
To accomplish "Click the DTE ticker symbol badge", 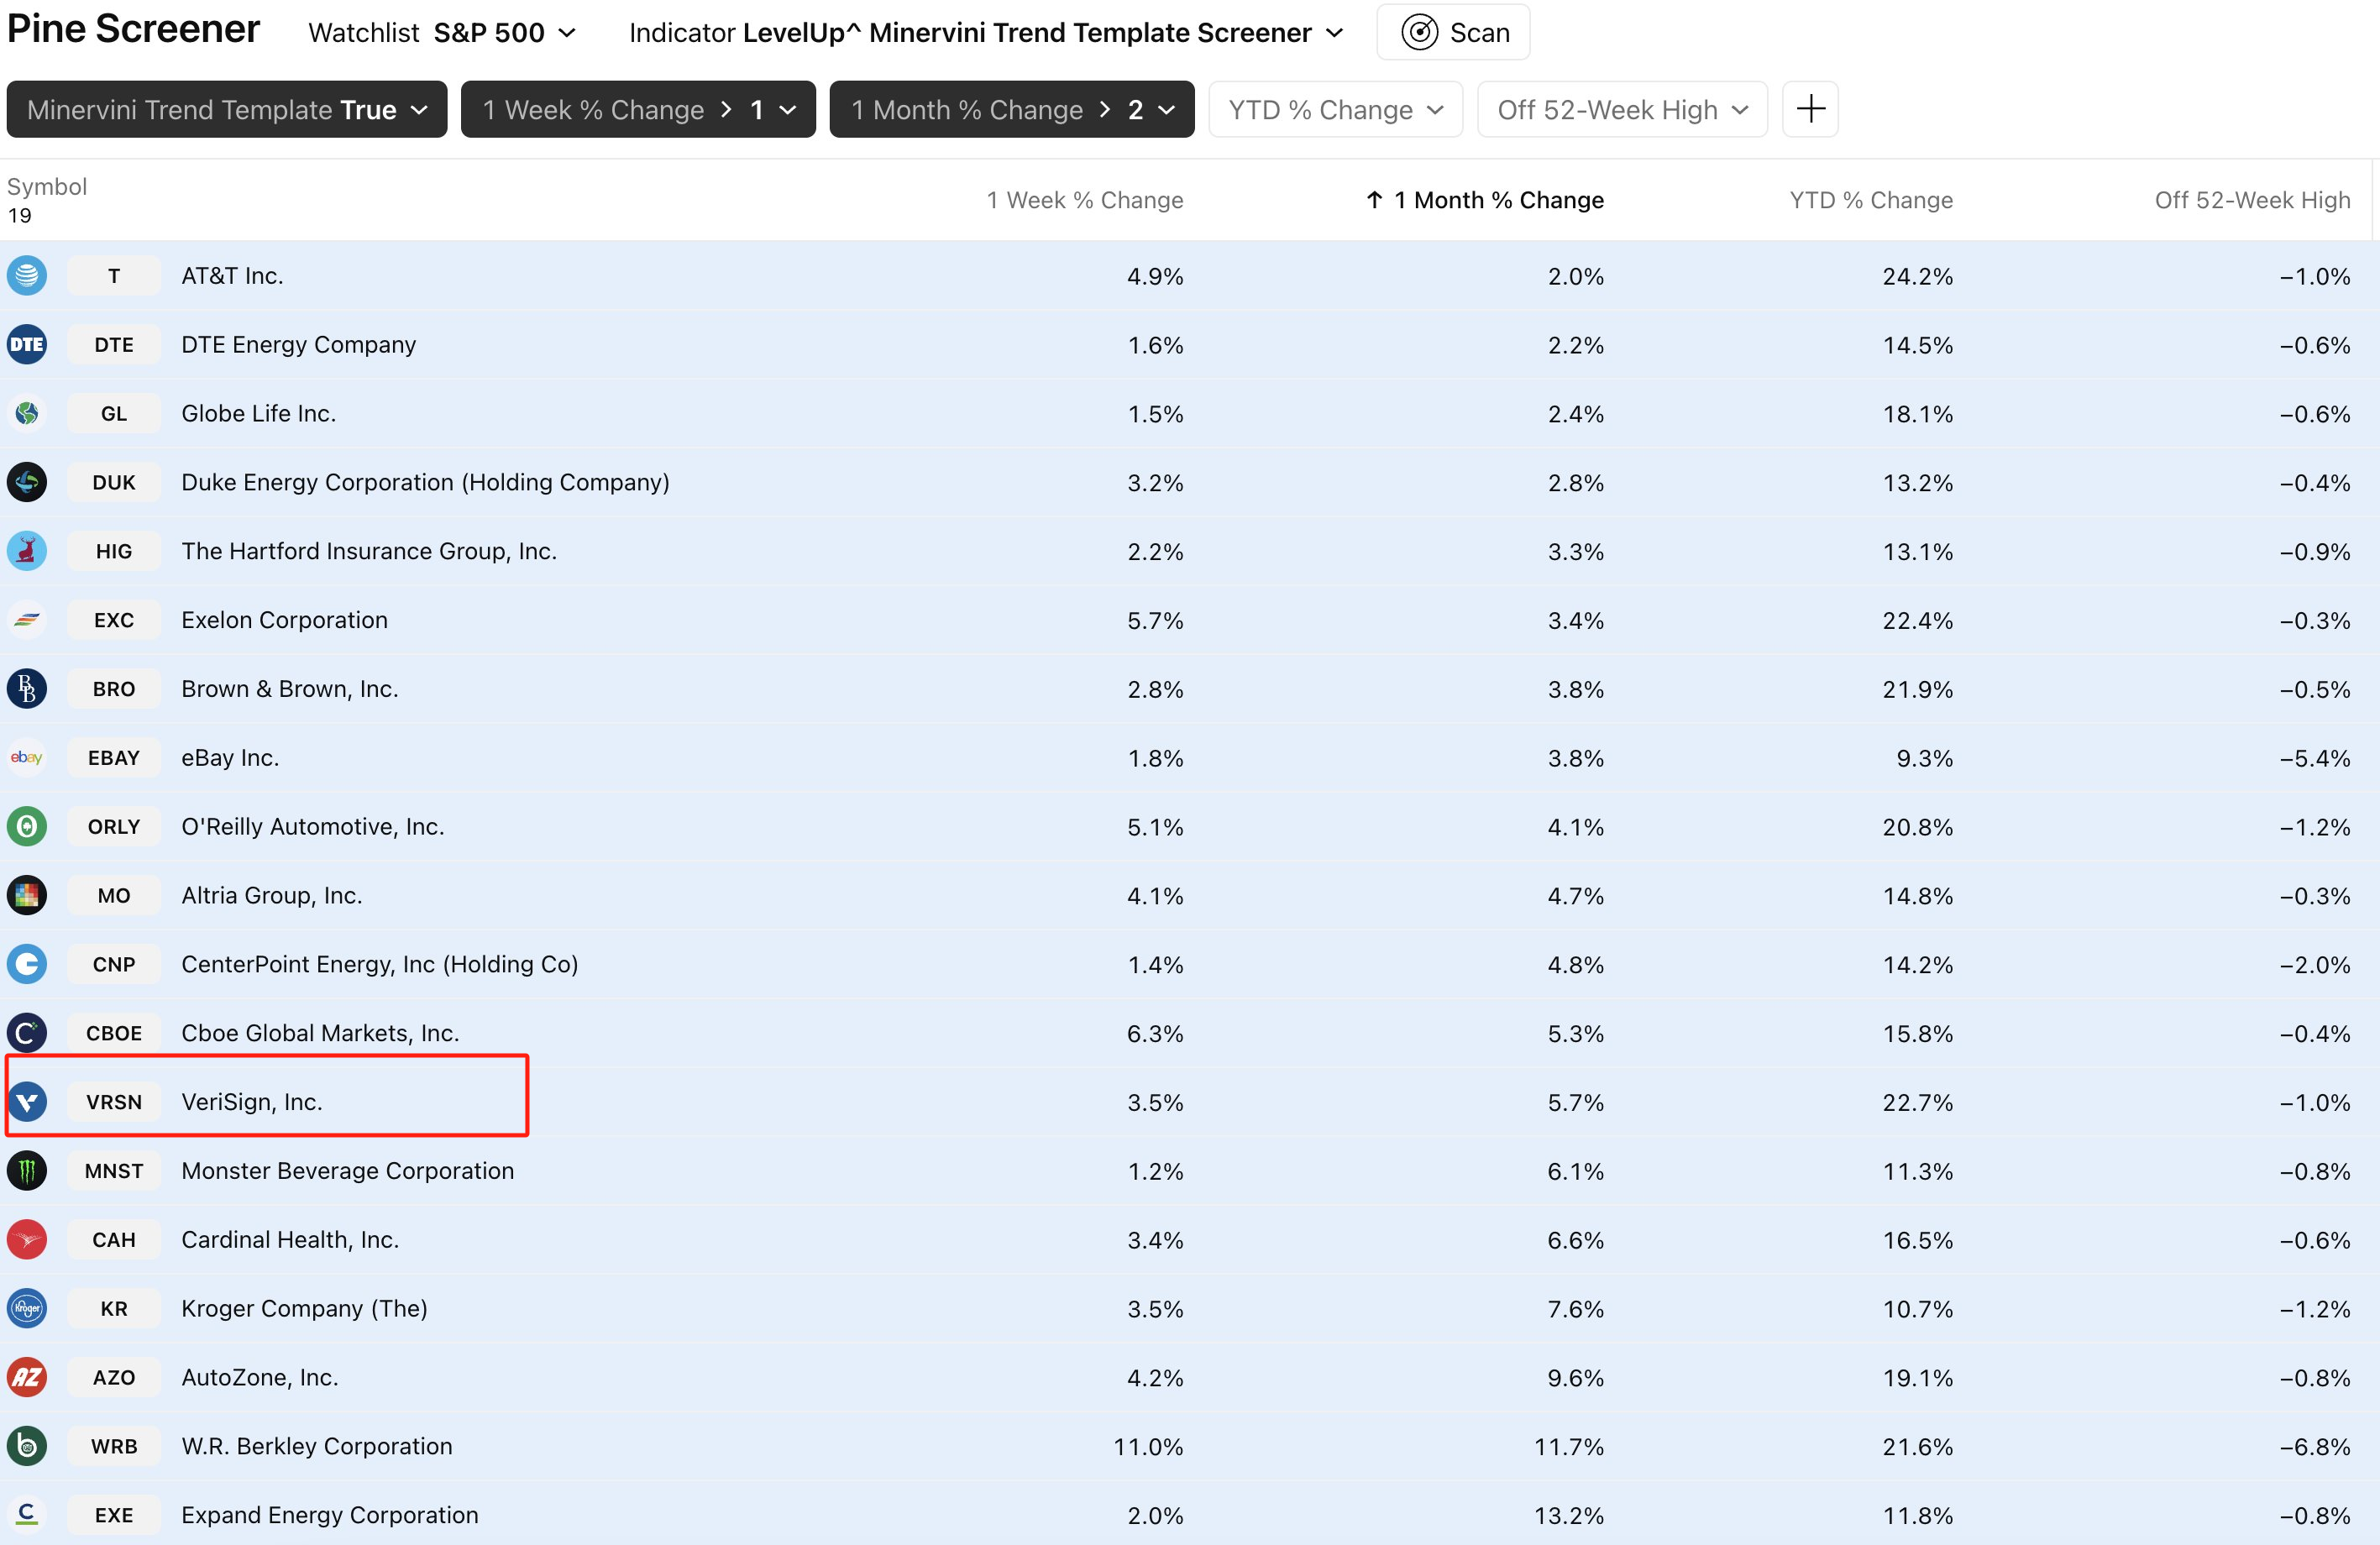I will (x=114, y=344).
